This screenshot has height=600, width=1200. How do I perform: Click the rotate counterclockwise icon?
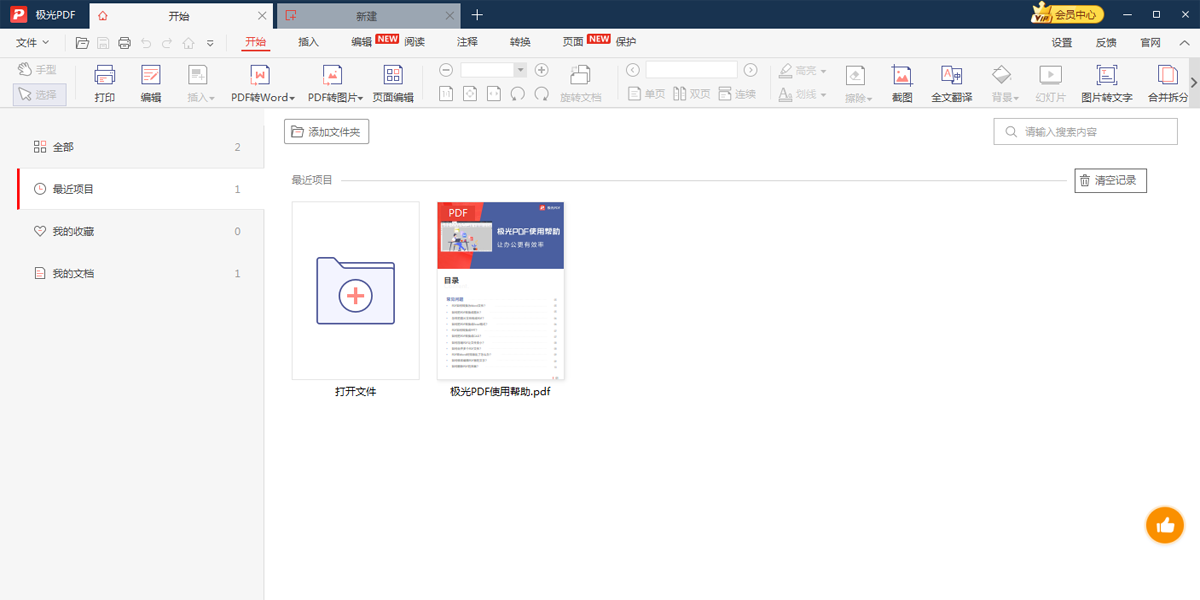point(518,94)
